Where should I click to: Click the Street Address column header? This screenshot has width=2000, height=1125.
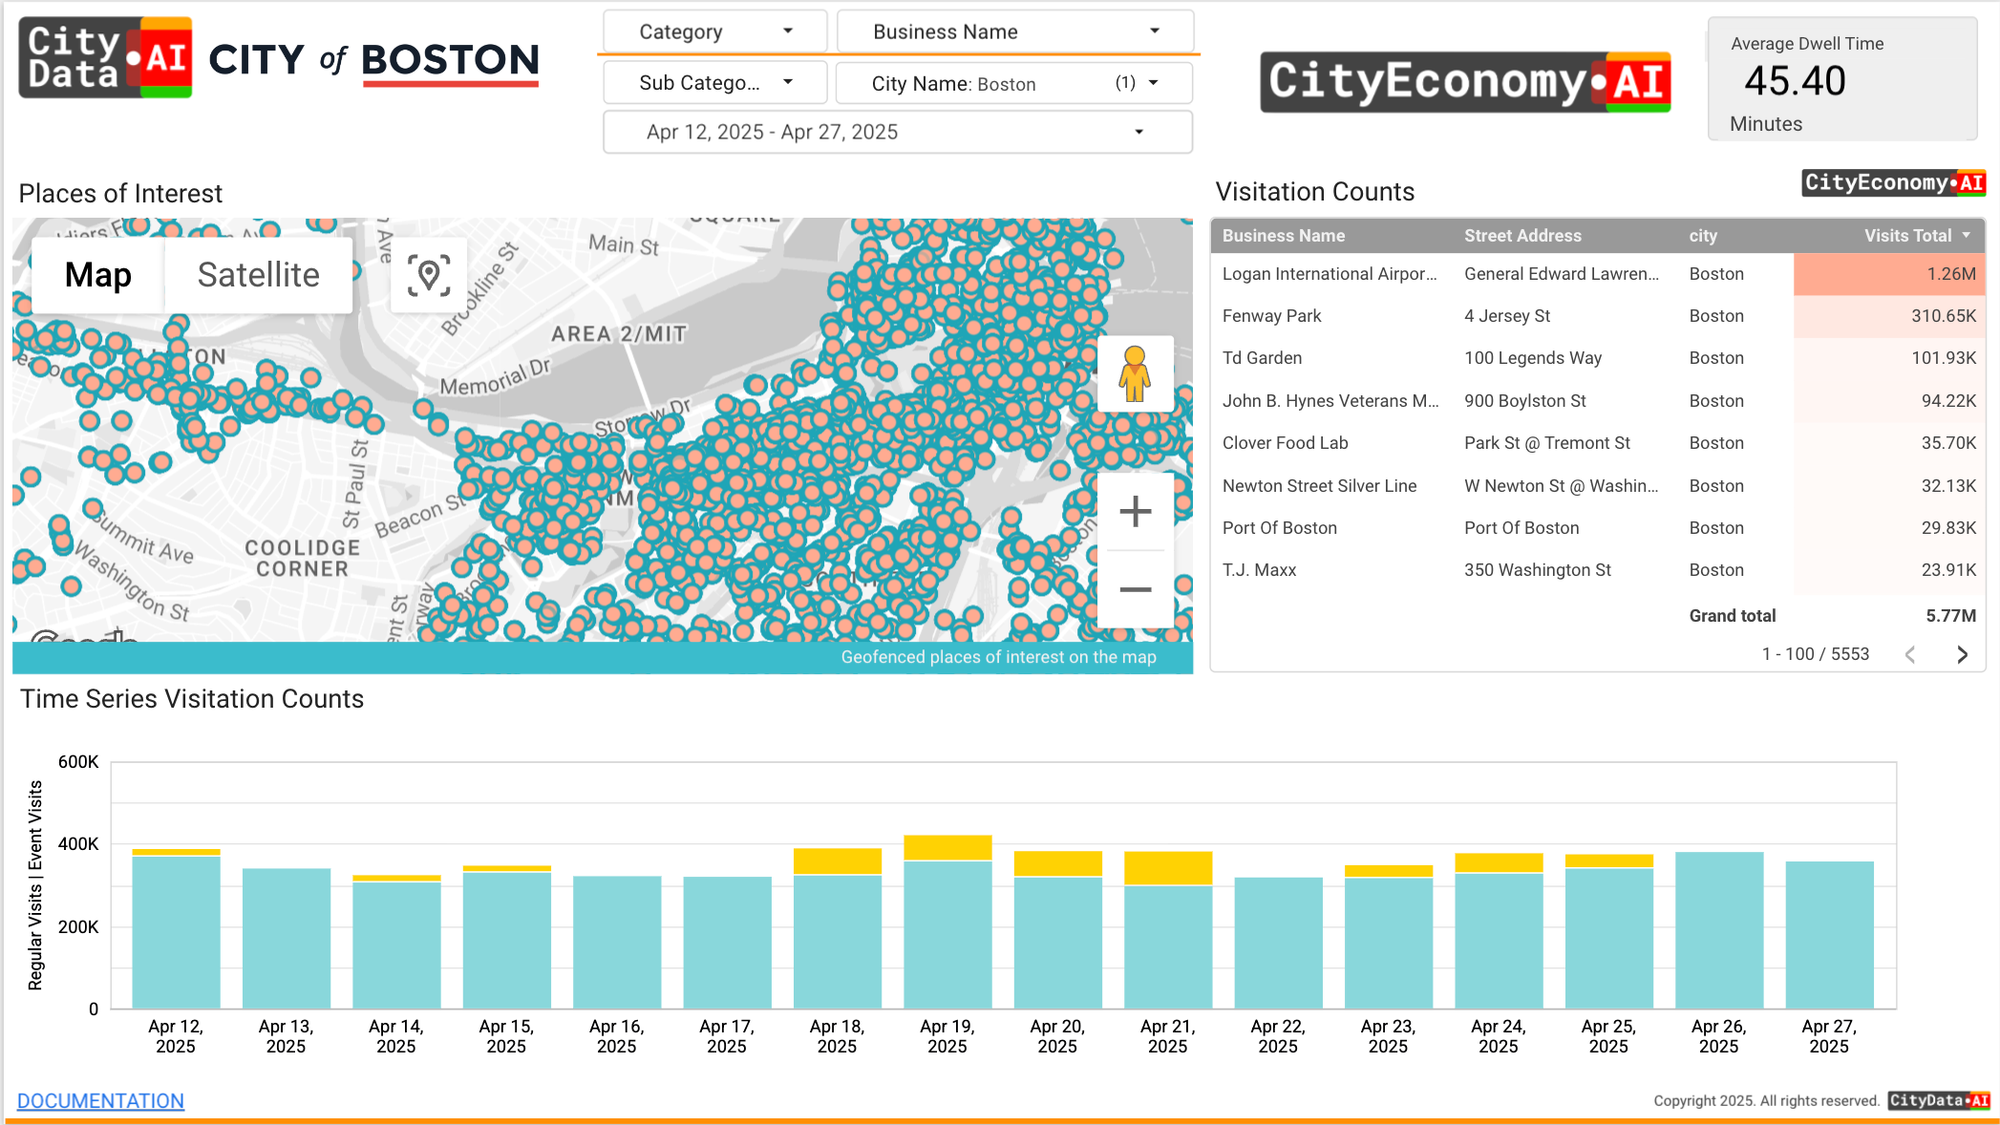pos(1522,236)
